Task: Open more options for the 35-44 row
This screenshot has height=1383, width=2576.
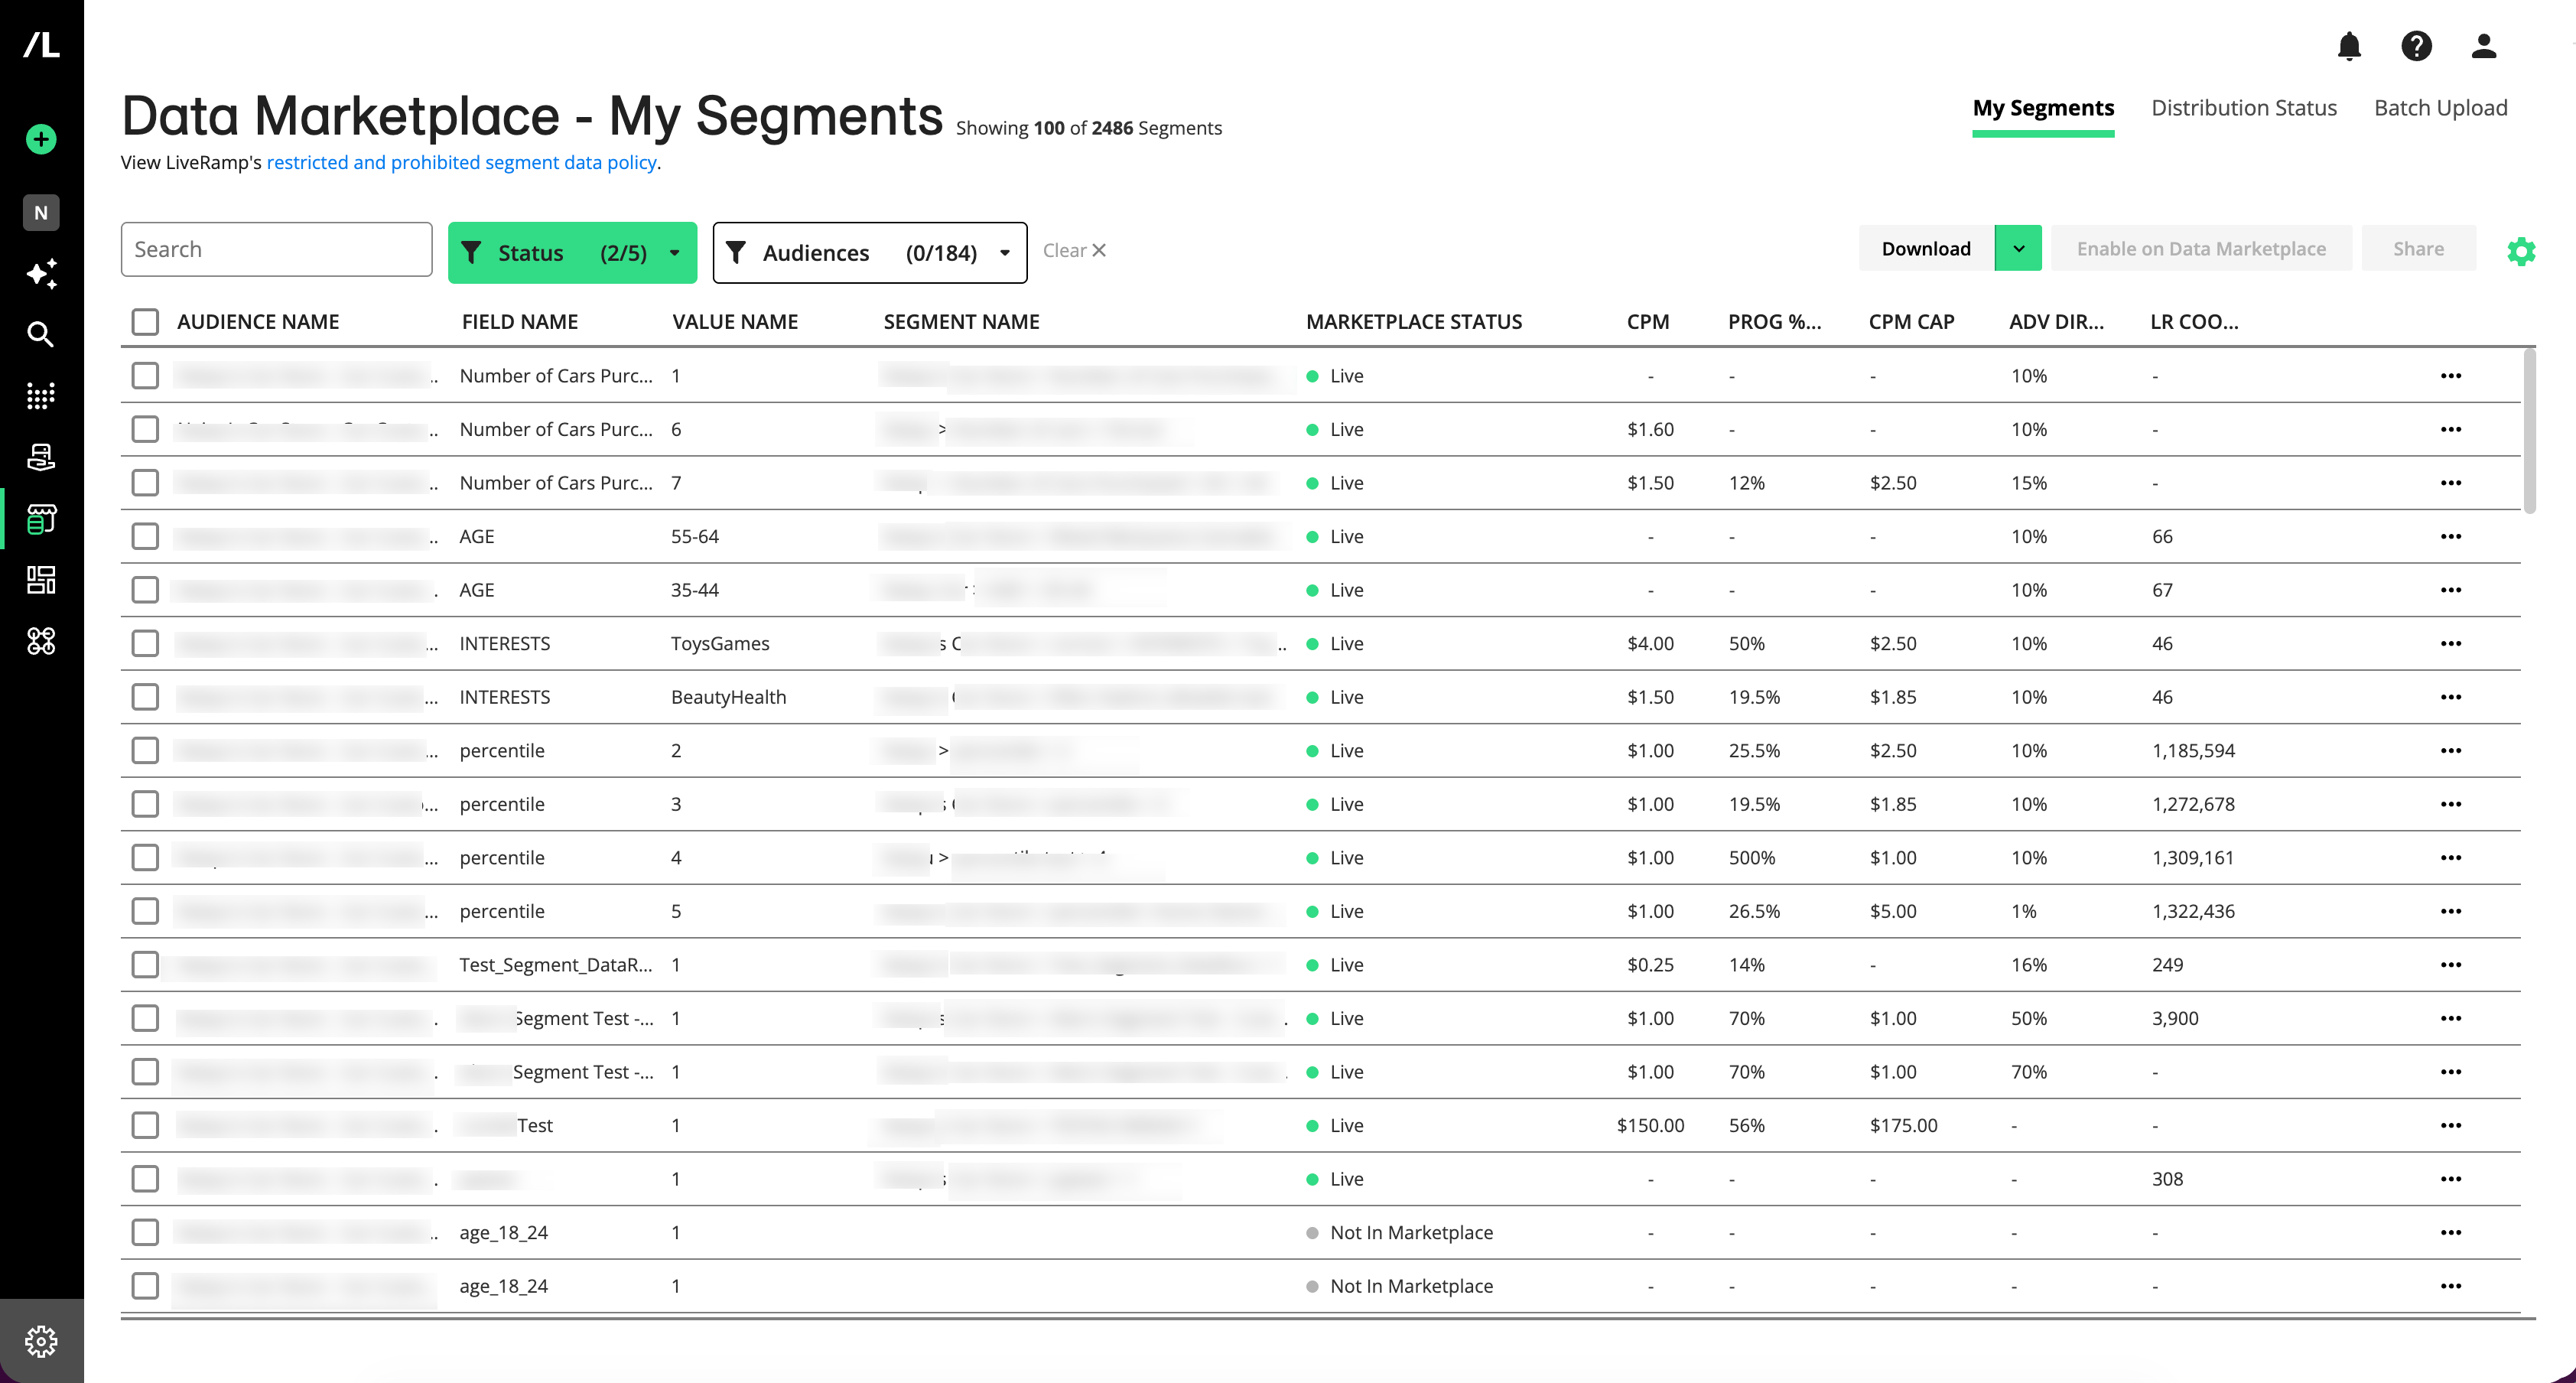Action: [x=2451, y=590]
